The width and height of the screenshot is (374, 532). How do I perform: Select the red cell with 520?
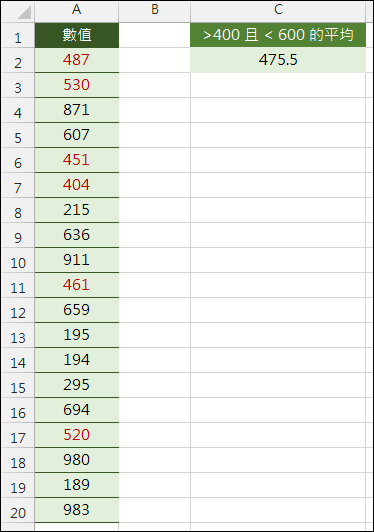click(77, 435)
